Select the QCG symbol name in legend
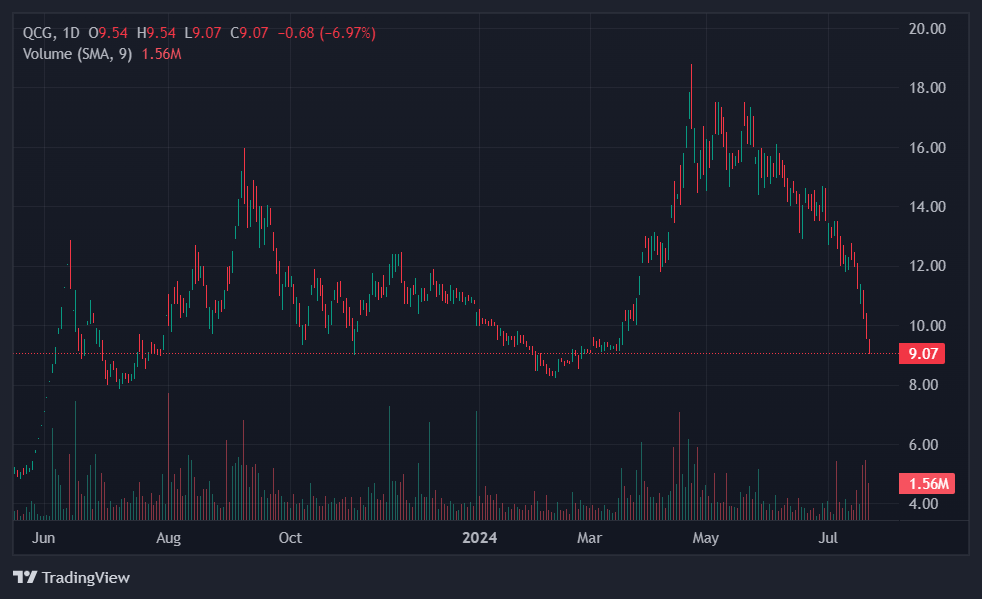The image size is (982, 599). (x=38, y=33)
